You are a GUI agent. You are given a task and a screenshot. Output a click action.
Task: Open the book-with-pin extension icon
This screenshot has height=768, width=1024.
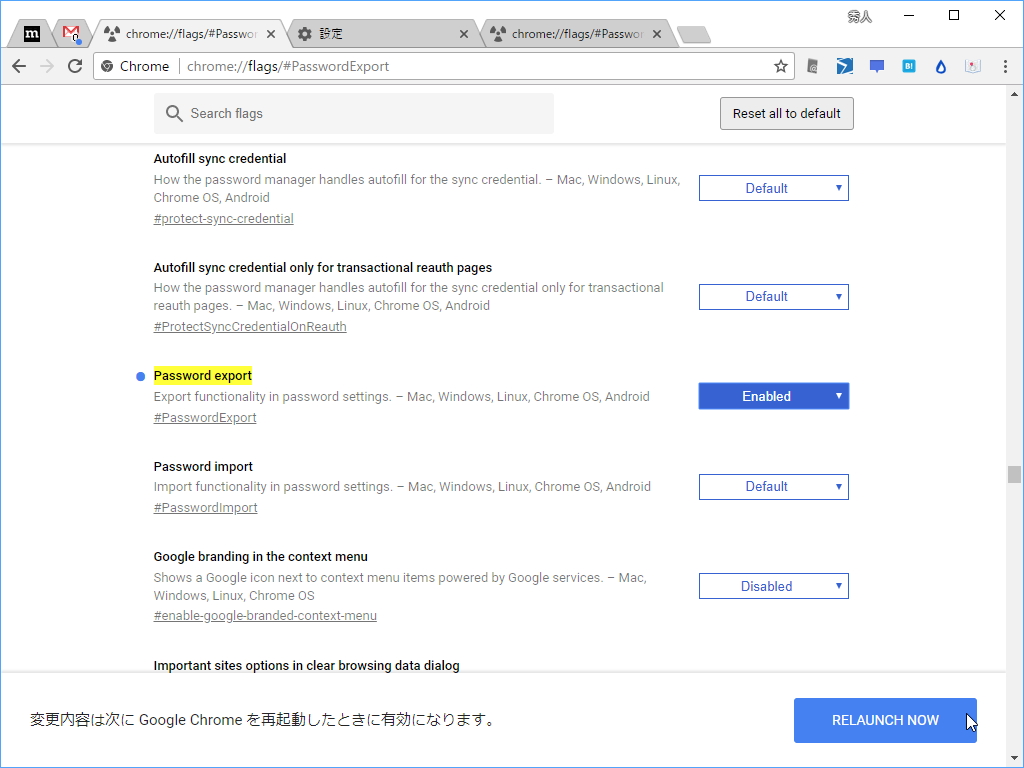pos(973,66)
